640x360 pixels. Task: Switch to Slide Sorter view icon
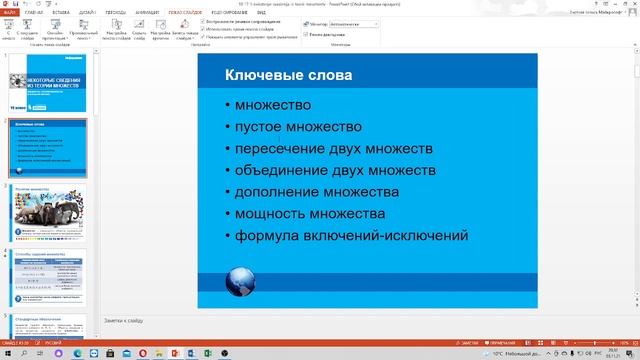[540, 343]
